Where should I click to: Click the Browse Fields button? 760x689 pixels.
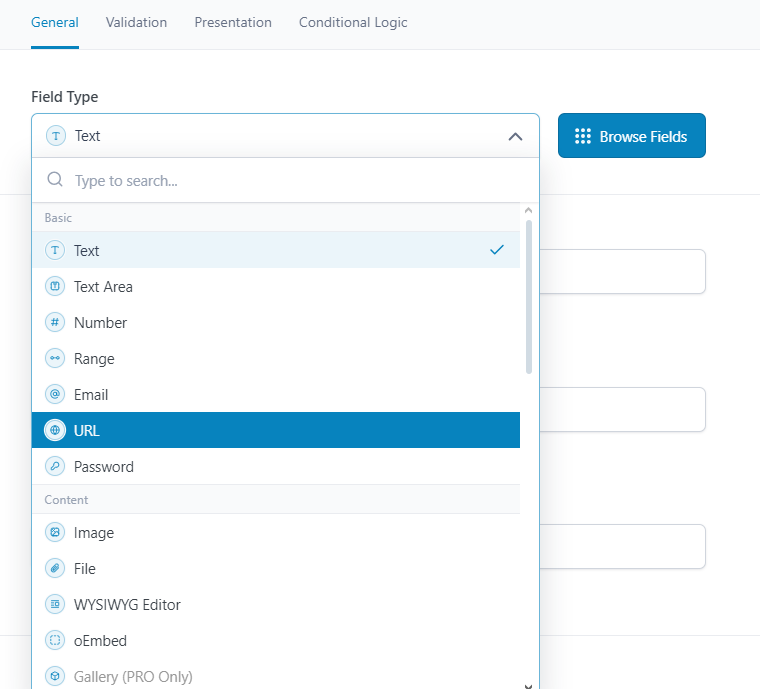(x=631, y=136)
